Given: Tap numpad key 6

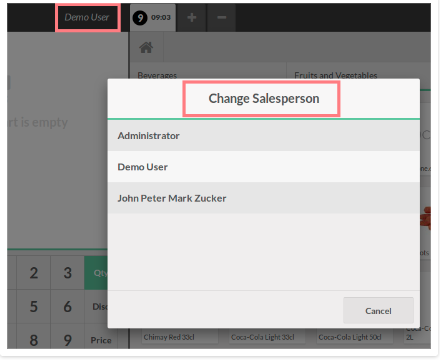Looking at the screenshot, I should (68, 307).
